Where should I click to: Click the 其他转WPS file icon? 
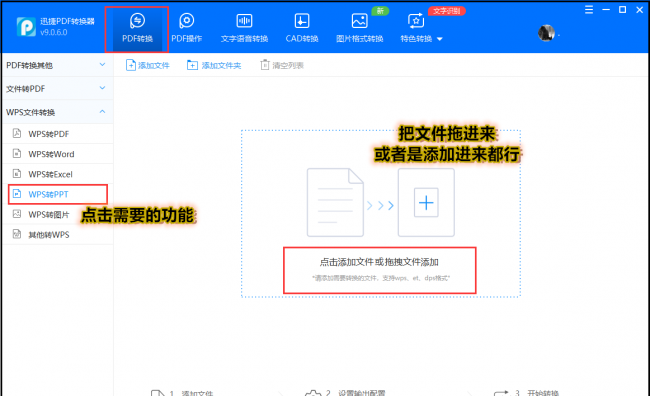[17, 234]
